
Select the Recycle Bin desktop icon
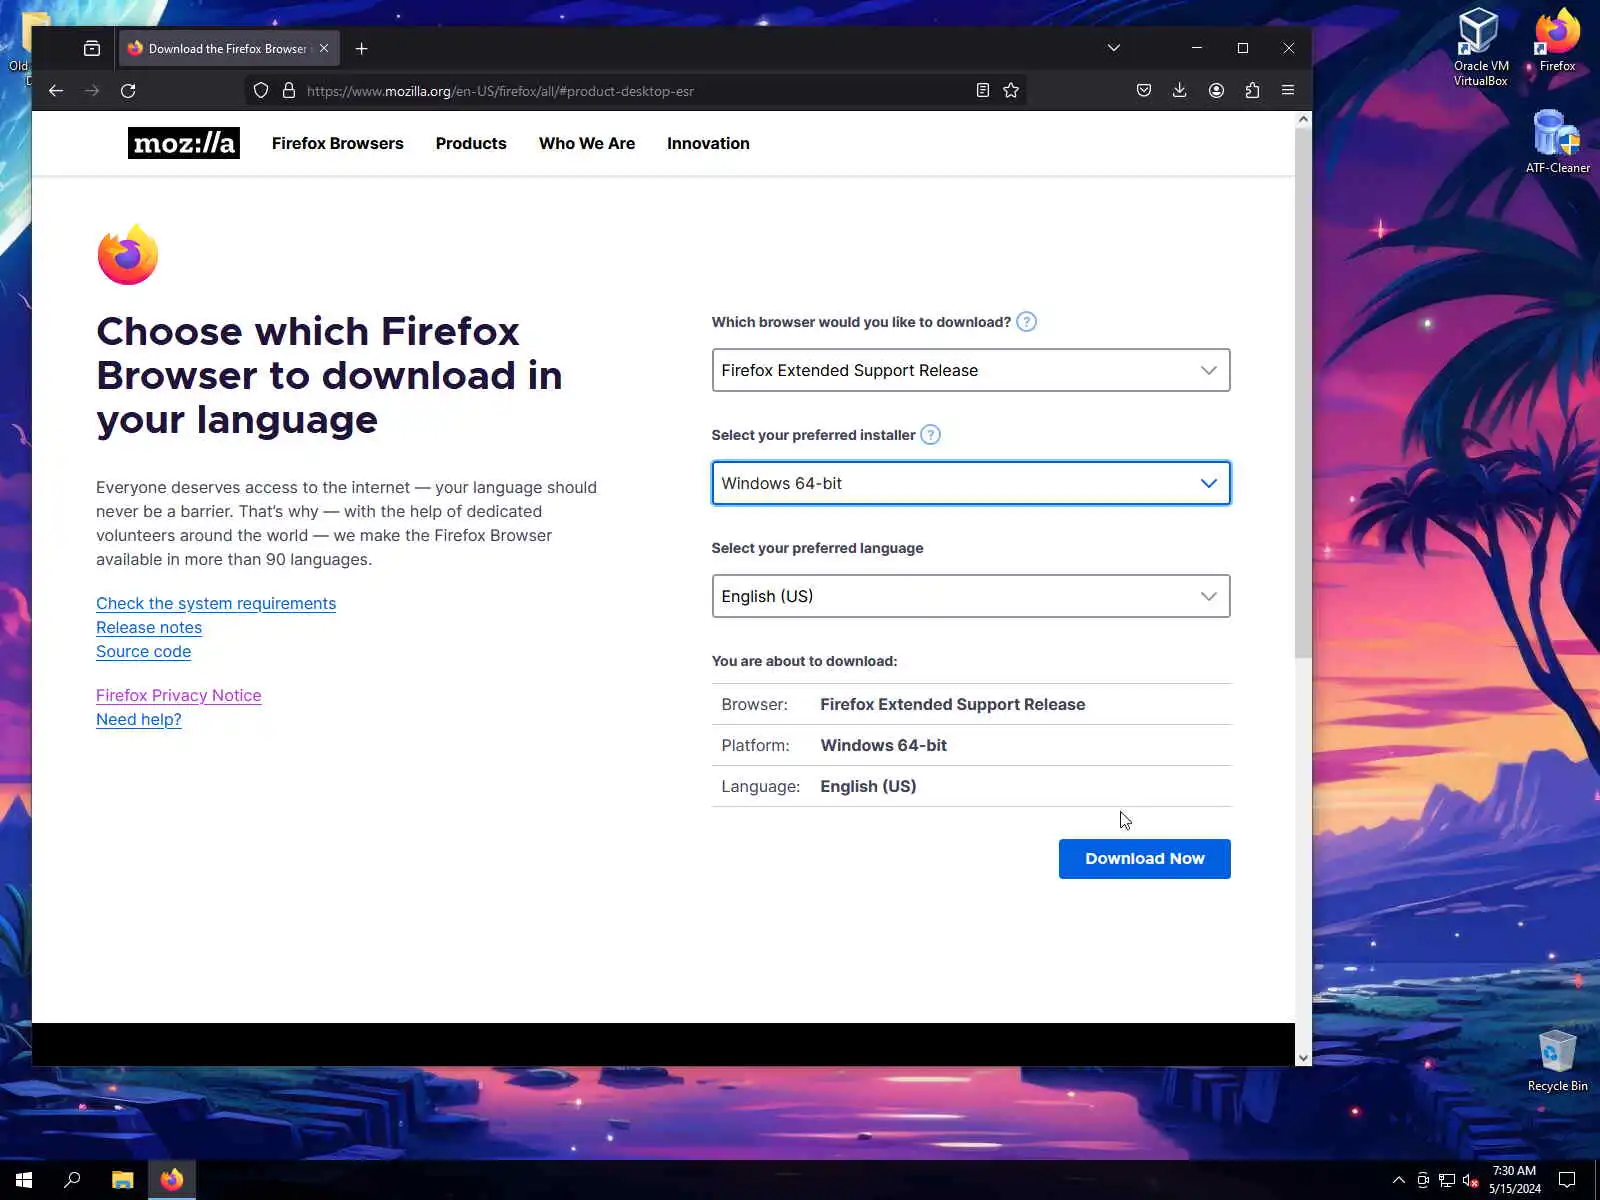click(x=1557, y=1061)
